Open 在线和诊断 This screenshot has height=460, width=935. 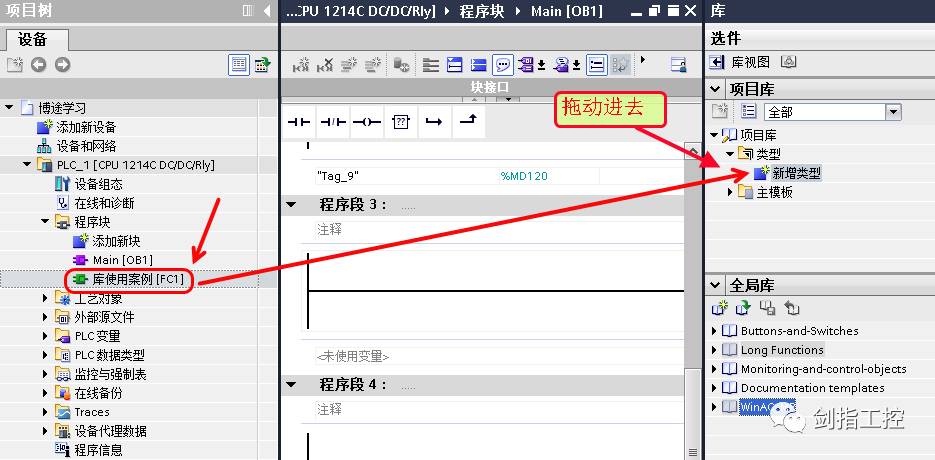click(x=104, y=203)
